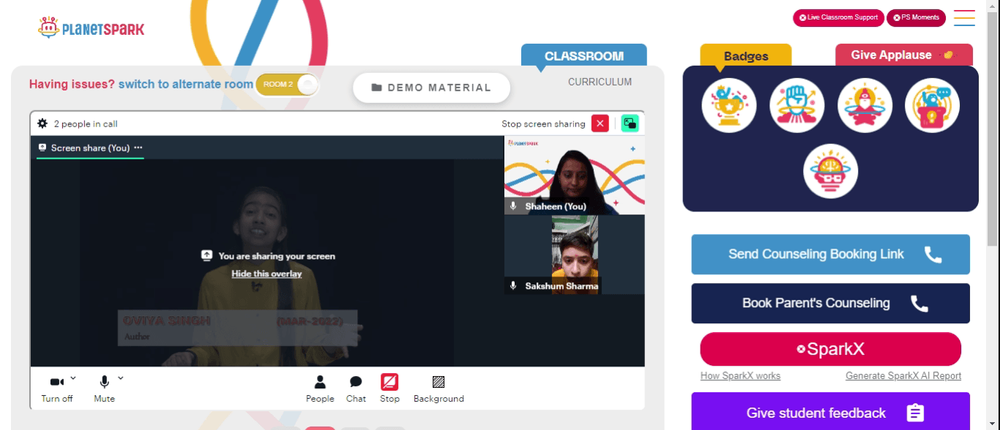Viewport: 1000px width, 430px height.
Task: Open the Badges tab
Action: 746,56
